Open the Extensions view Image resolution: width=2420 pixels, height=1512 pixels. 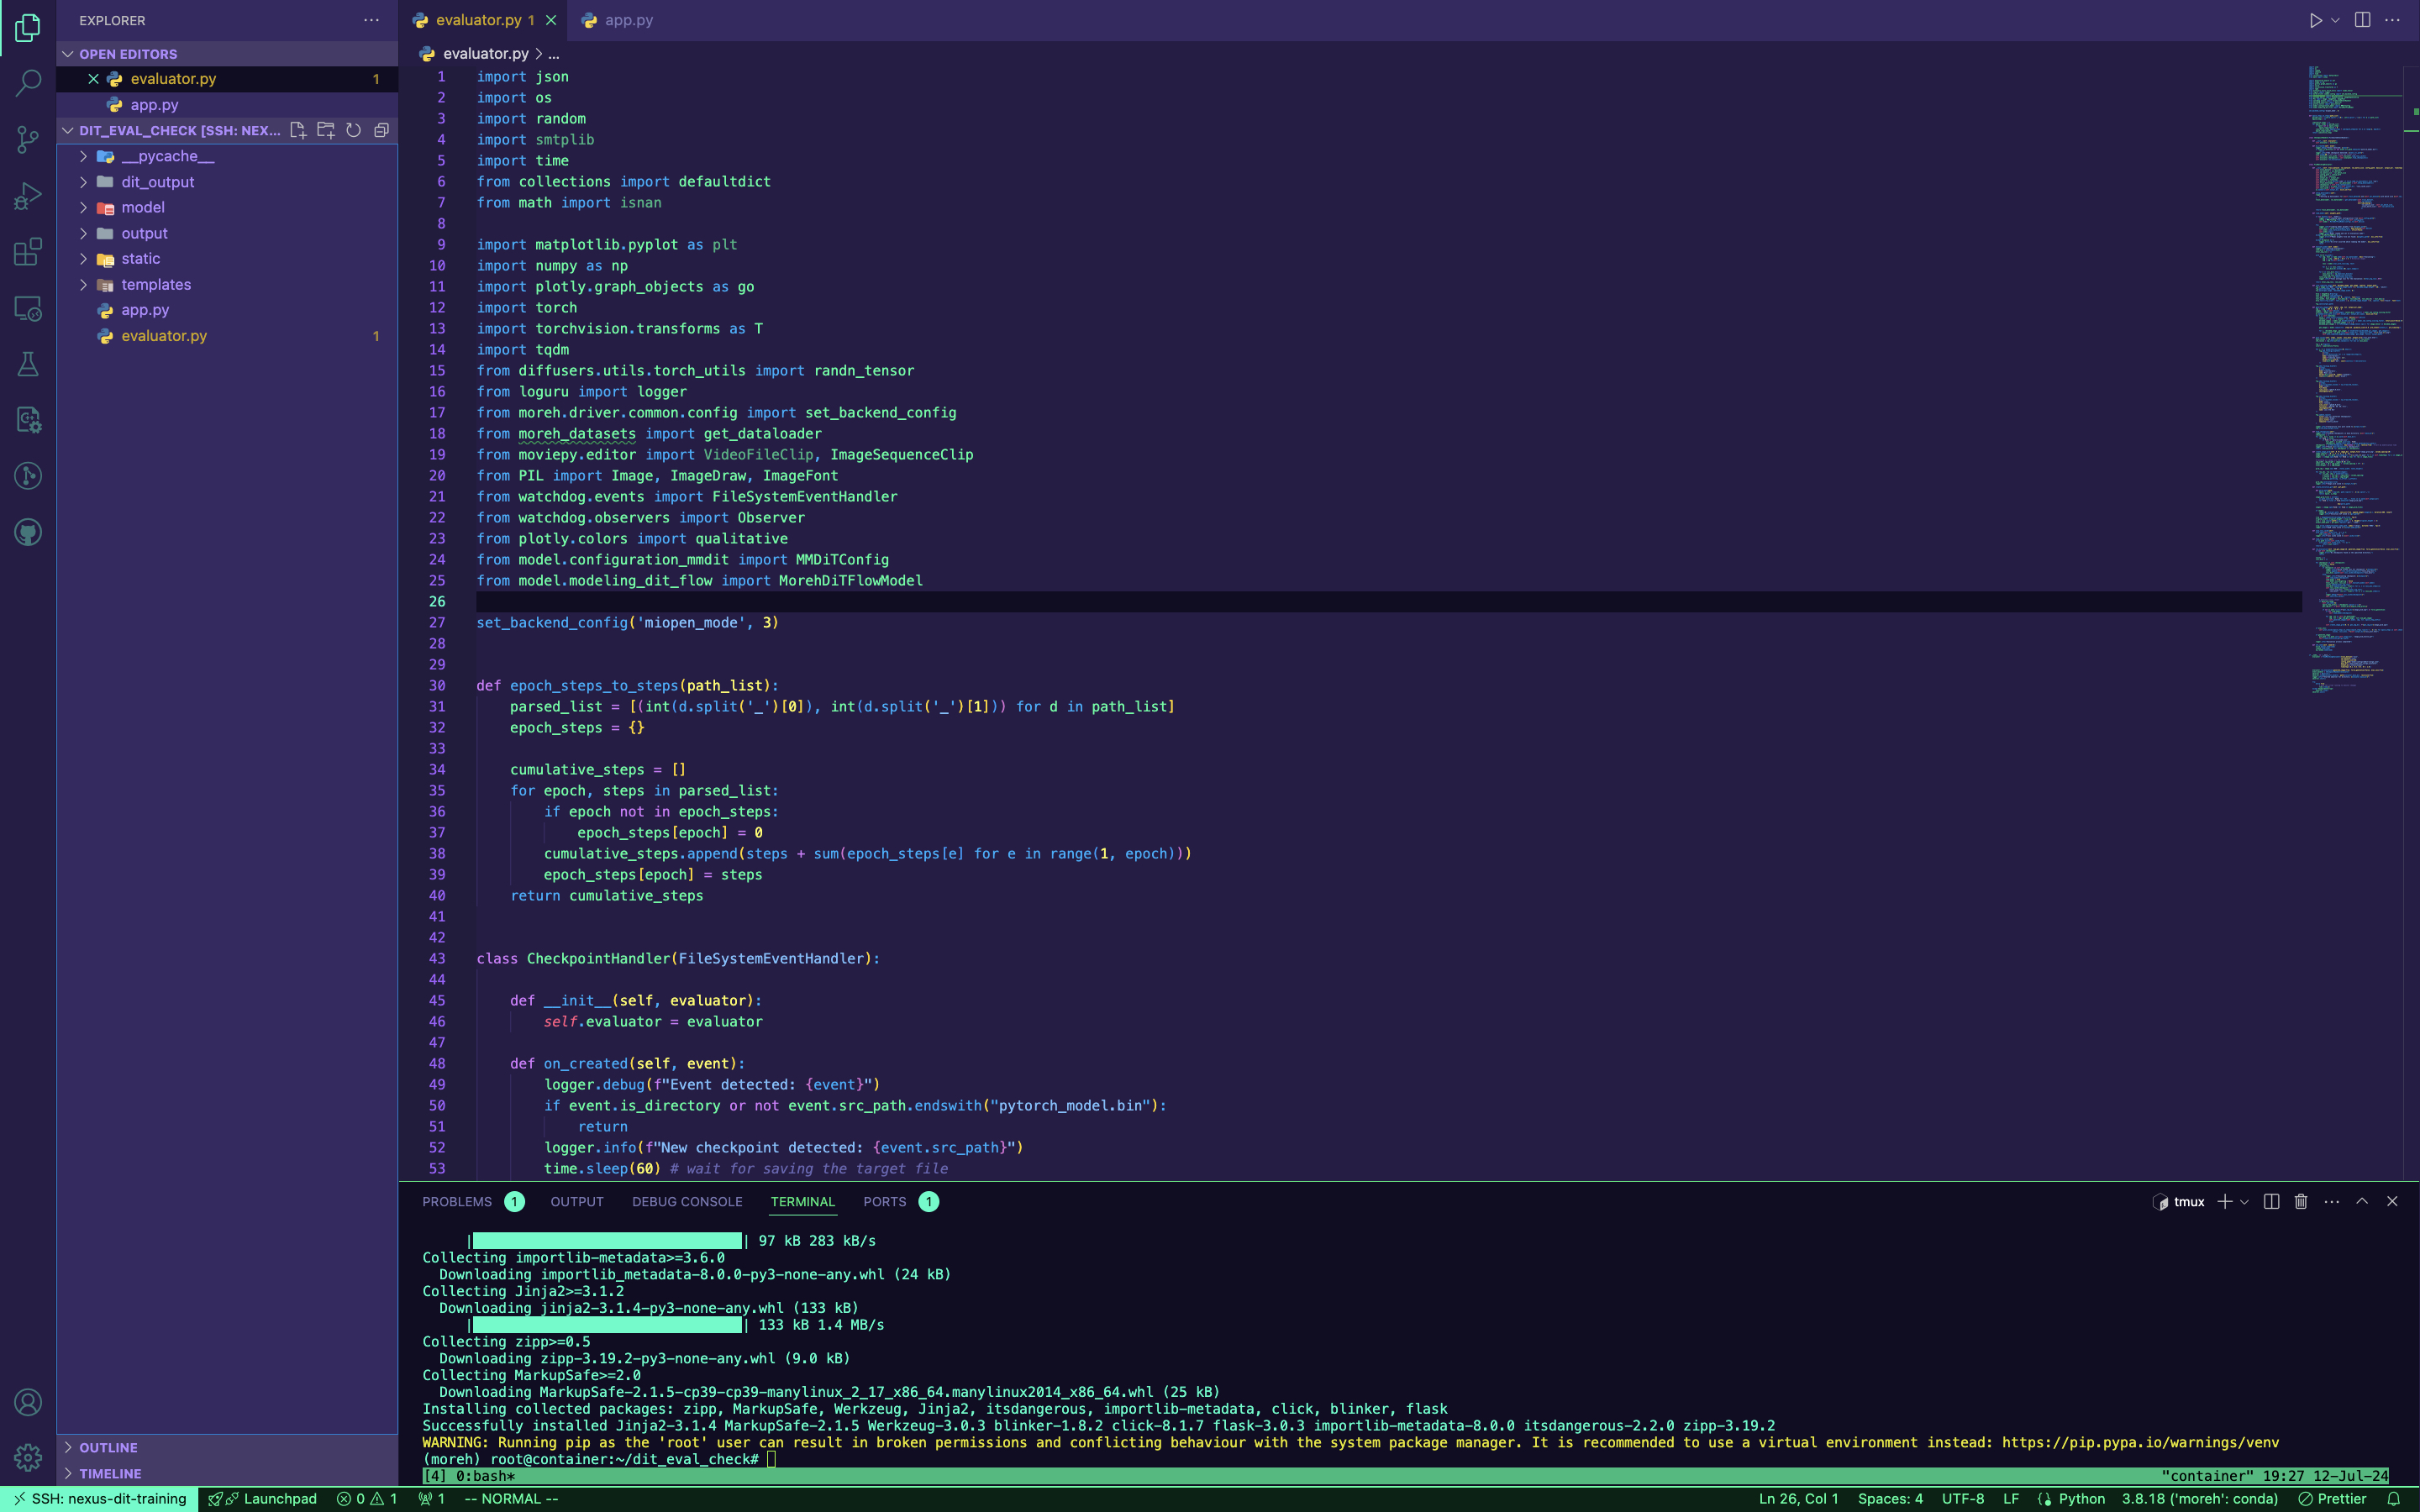click(28, 252)
